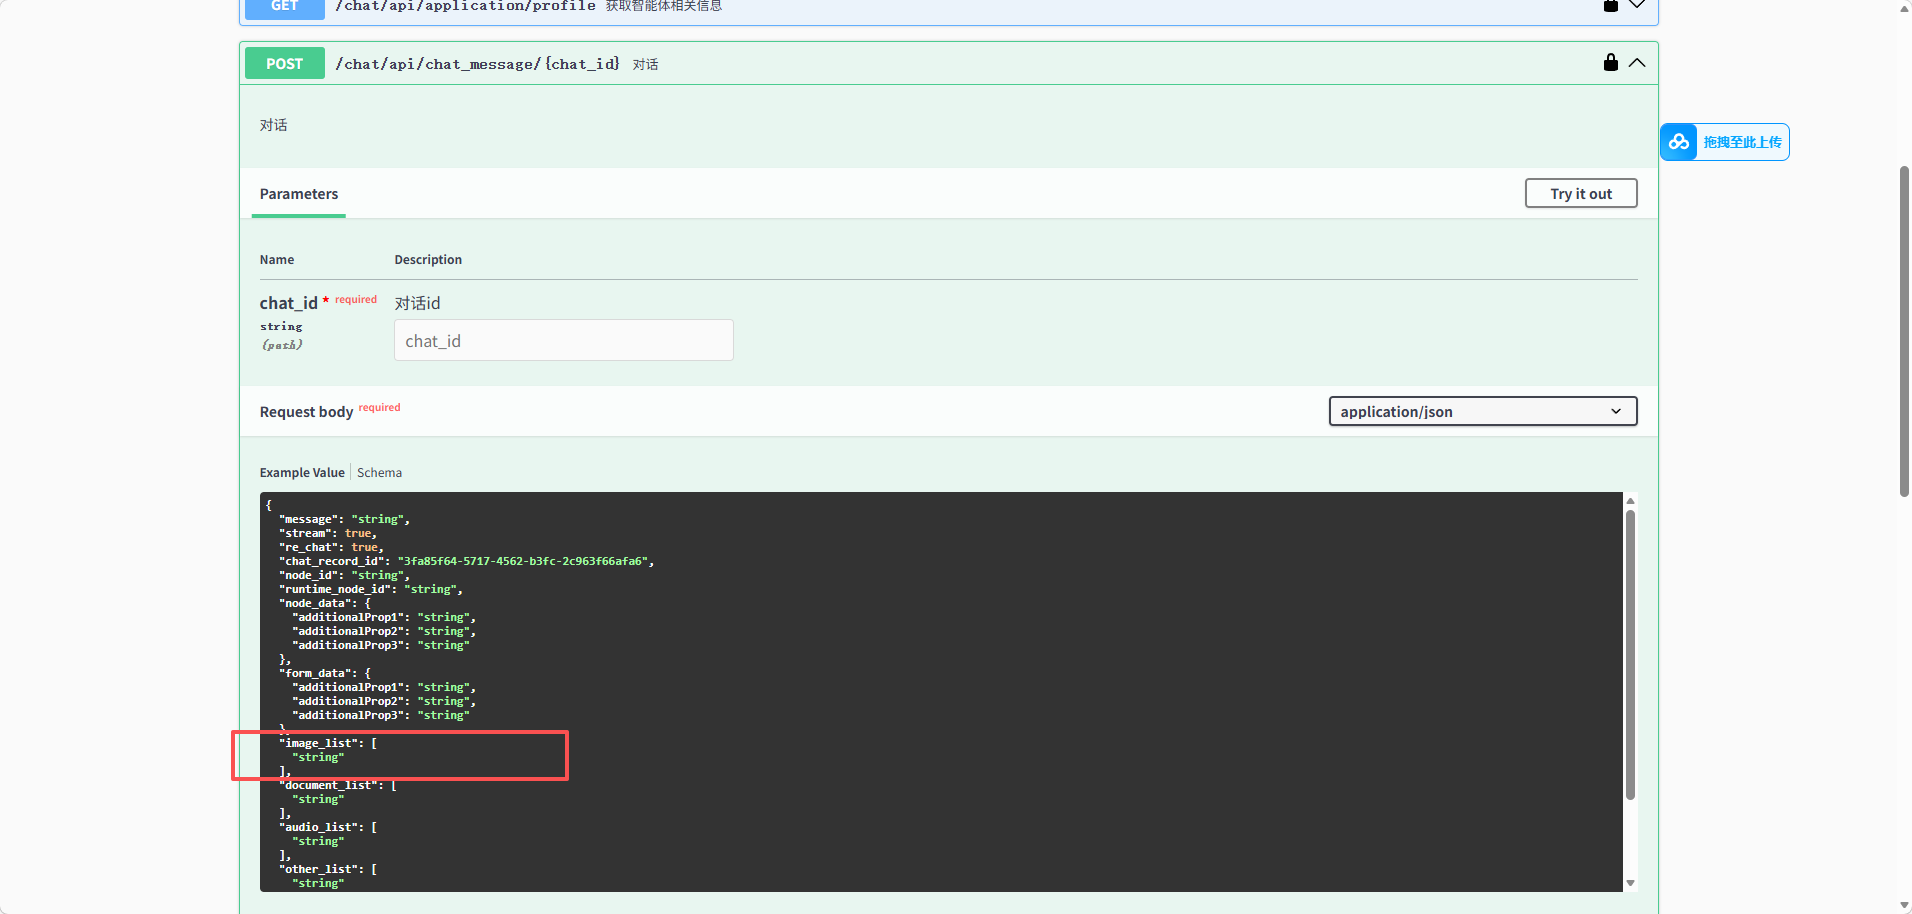Click the blue GET method badge
This screenshot has height=914, width=1912.
pos(284,7)
